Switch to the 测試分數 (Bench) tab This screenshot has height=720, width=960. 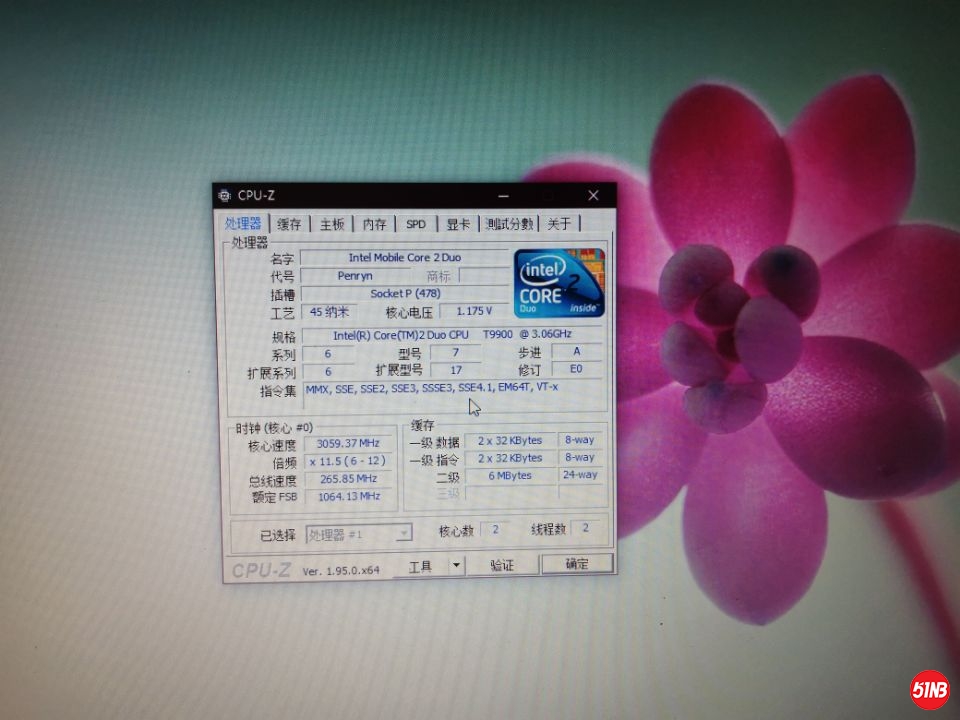pos(510,224)
